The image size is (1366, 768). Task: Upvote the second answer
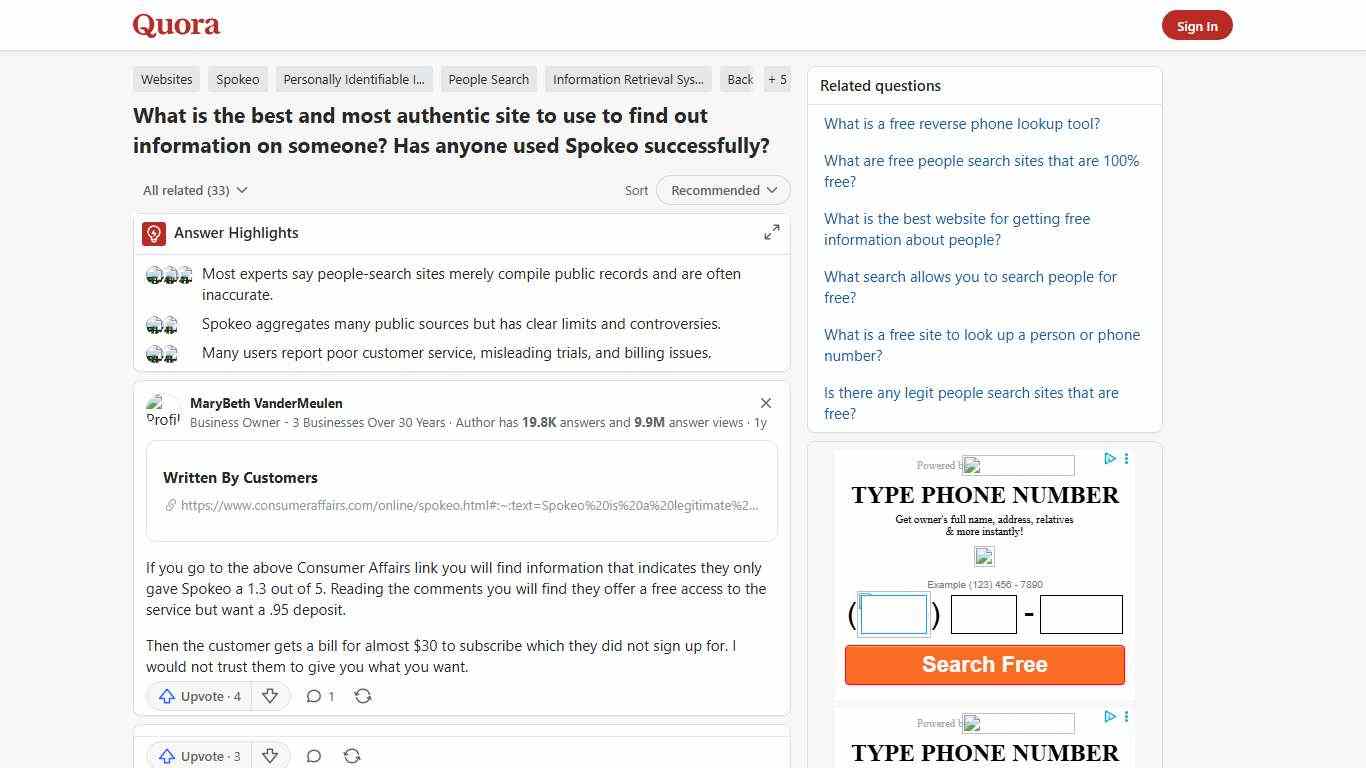point(197,756)
